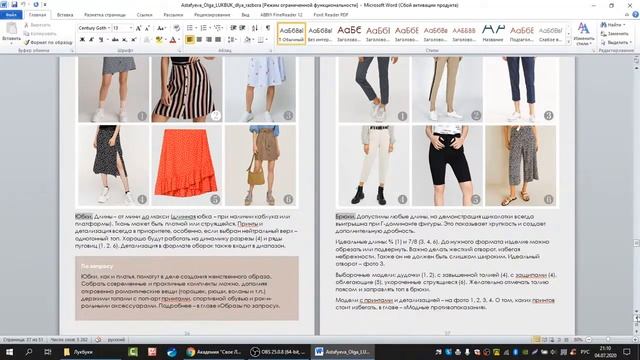Image resolution: width=640 pixels, height=360 pixels.
Task: Toggle bold formatting
Action: click(82, 40)
